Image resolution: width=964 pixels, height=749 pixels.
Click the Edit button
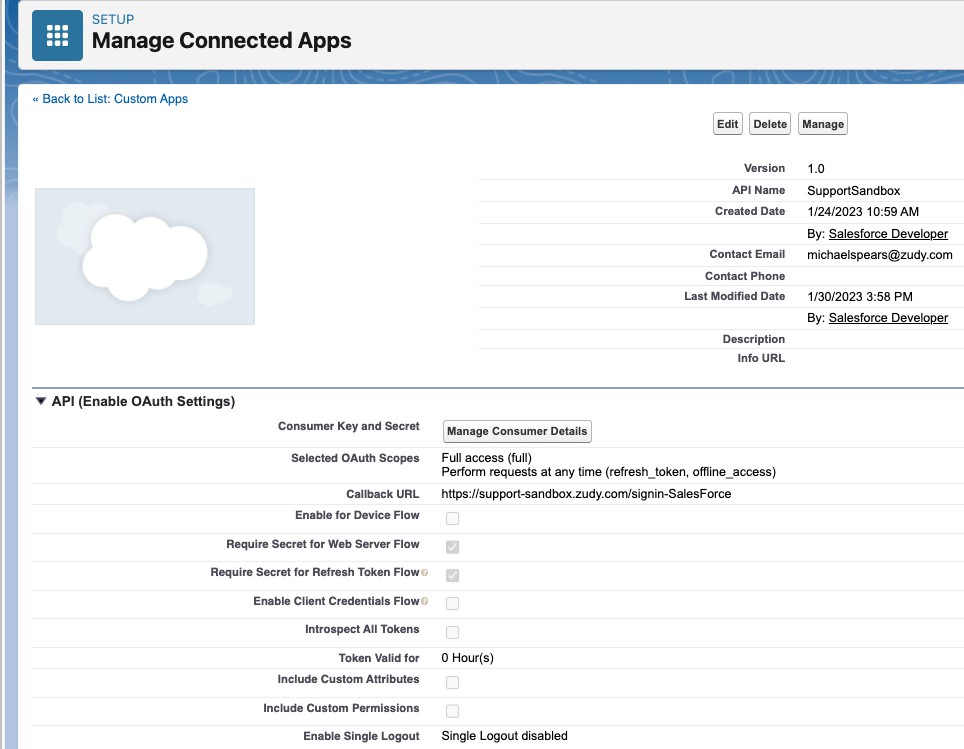point(727,123)
